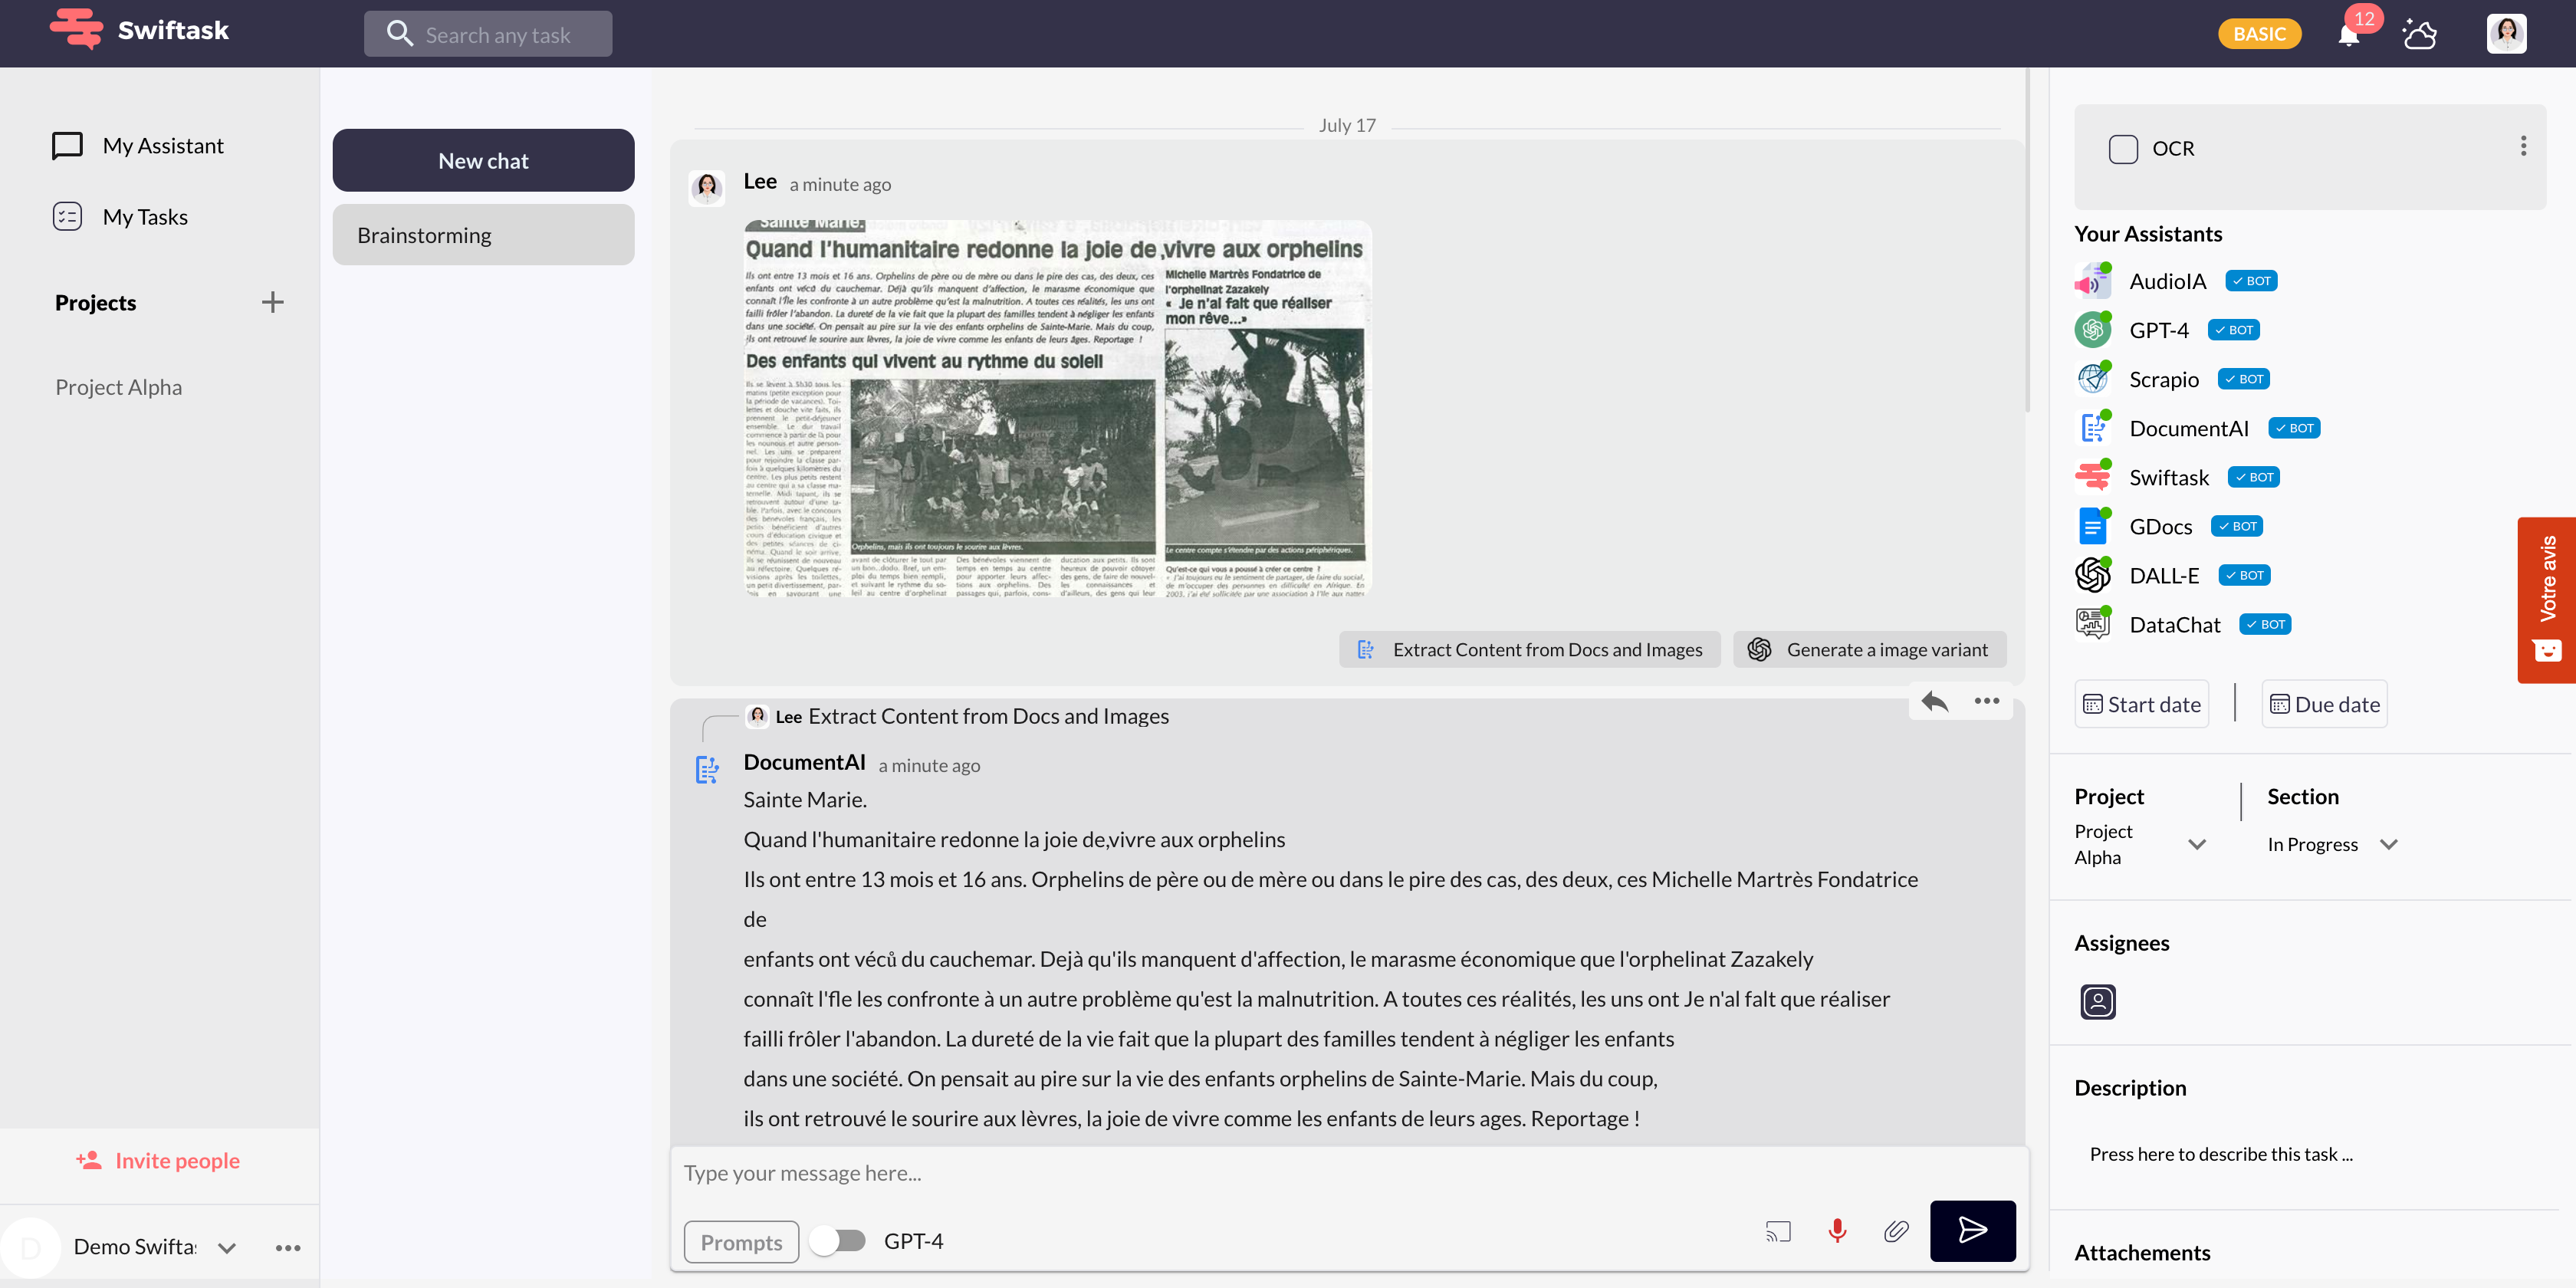Open the notifications bell icon

(x=2348, y=35)
